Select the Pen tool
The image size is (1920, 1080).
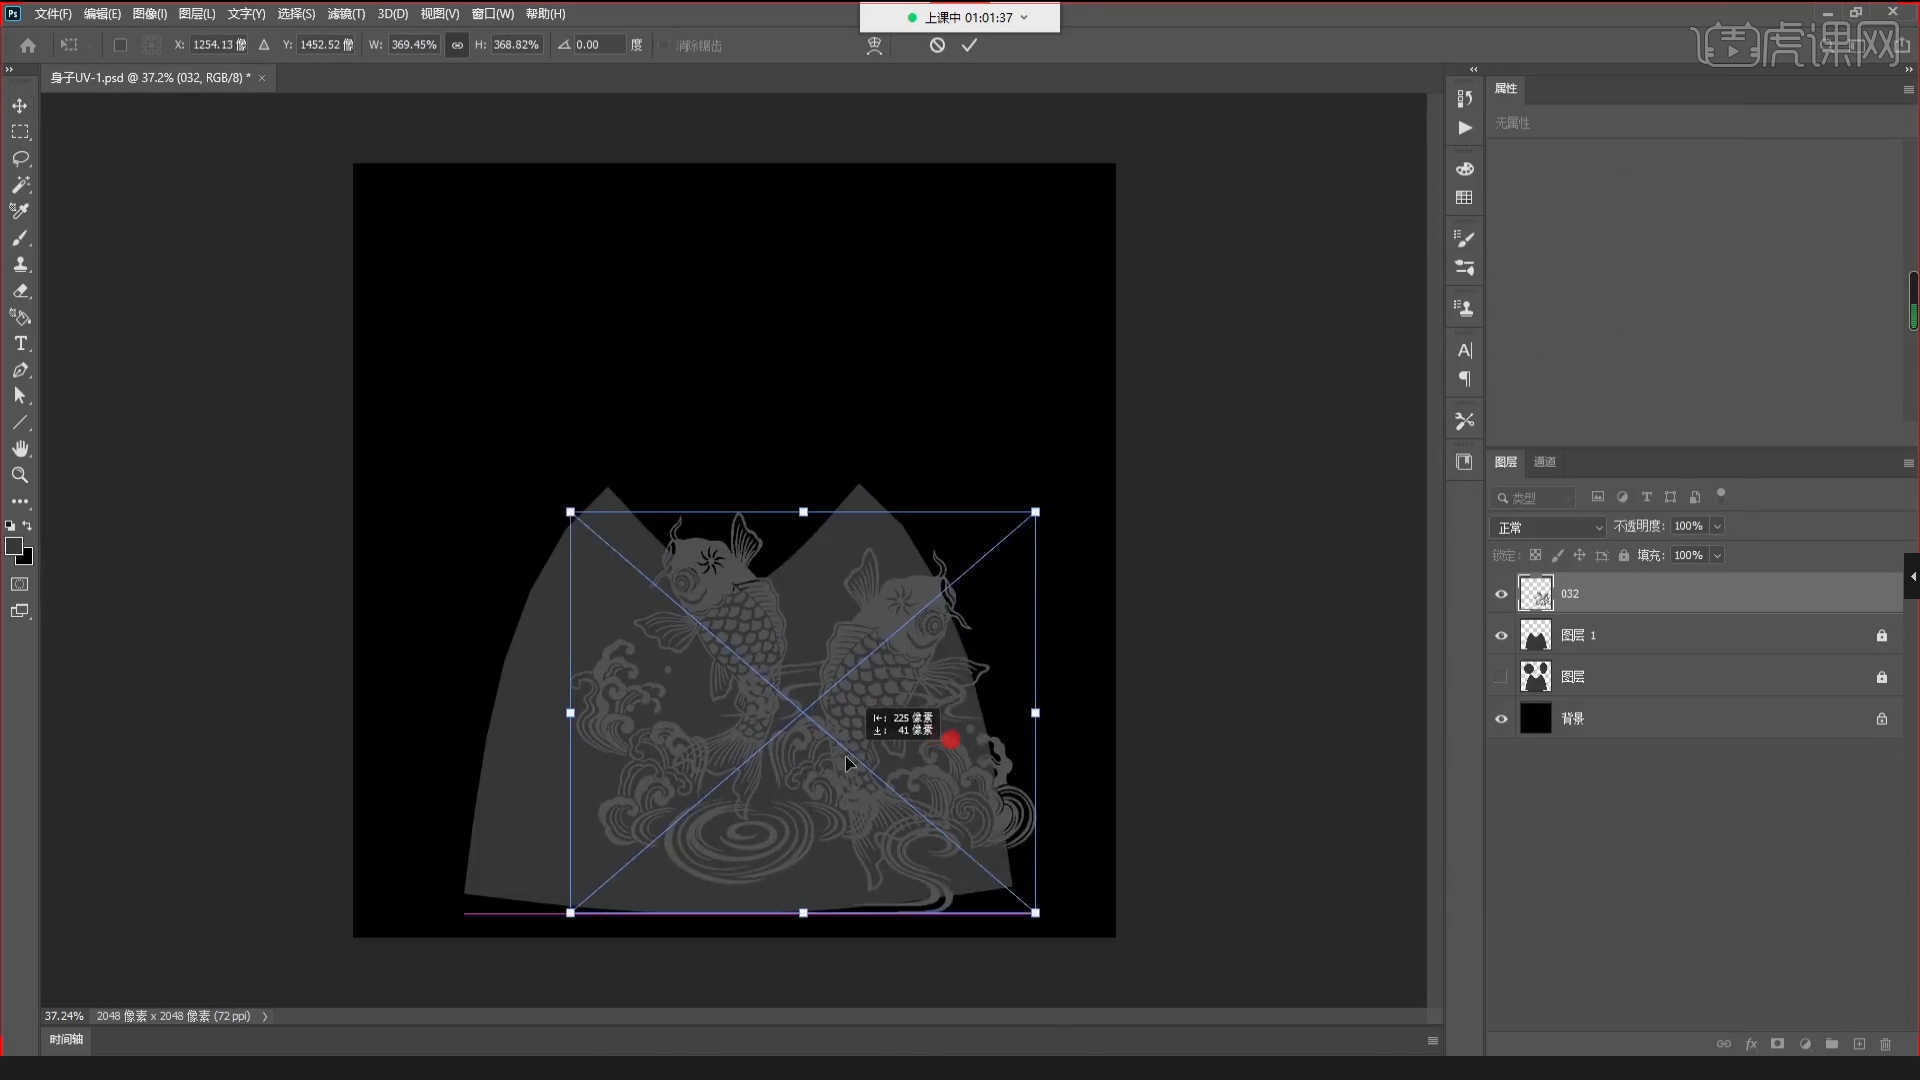[20, 370]
